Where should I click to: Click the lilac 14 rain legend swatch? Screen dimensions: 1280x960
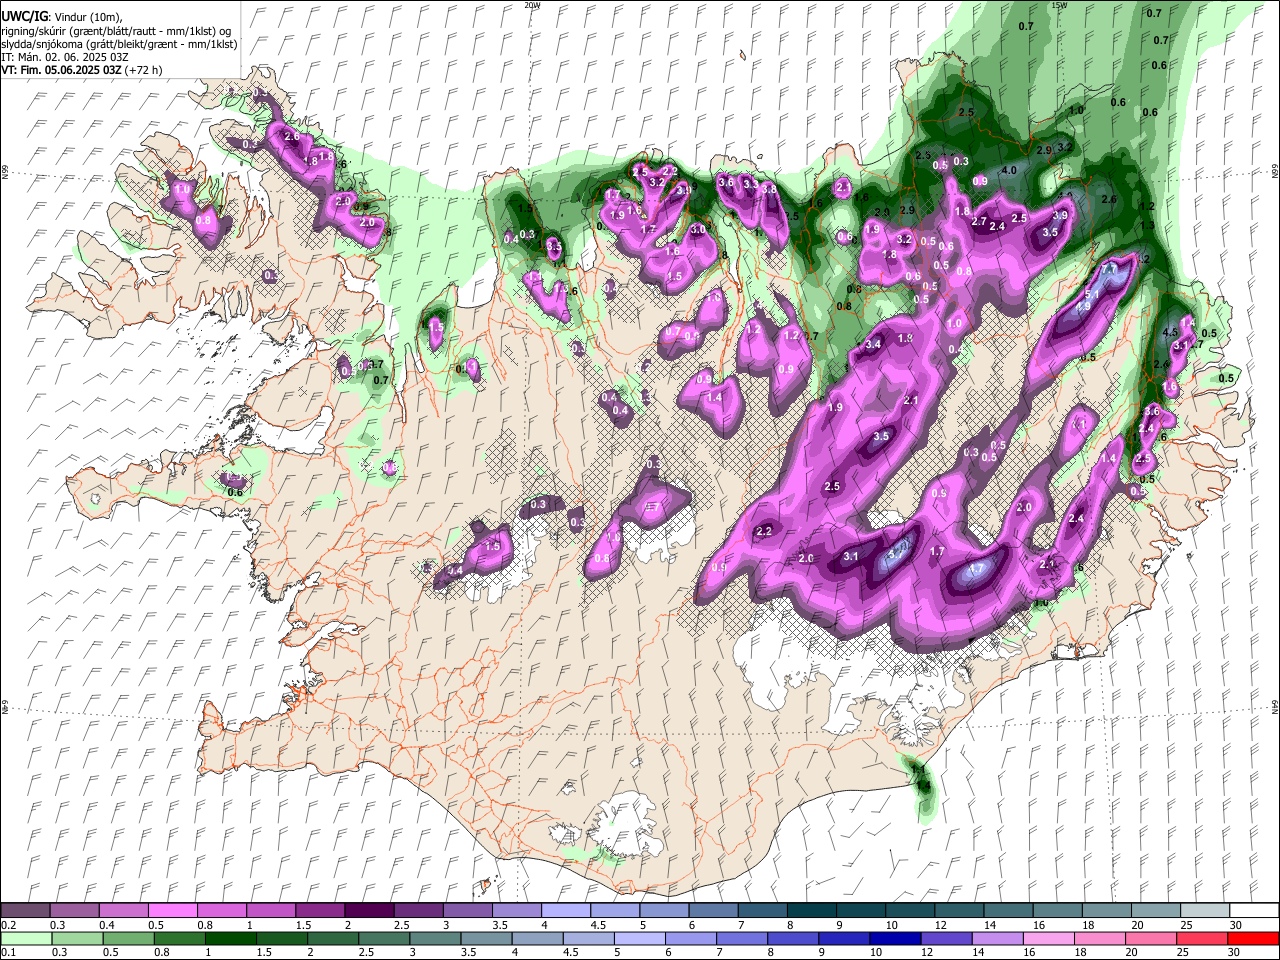pos(997,938)
